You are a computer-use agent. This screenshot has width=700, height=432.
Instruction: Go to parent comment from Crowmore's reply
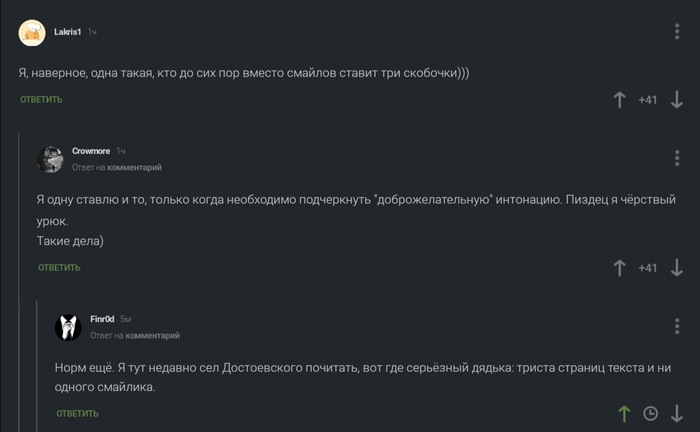coord(133,168)
